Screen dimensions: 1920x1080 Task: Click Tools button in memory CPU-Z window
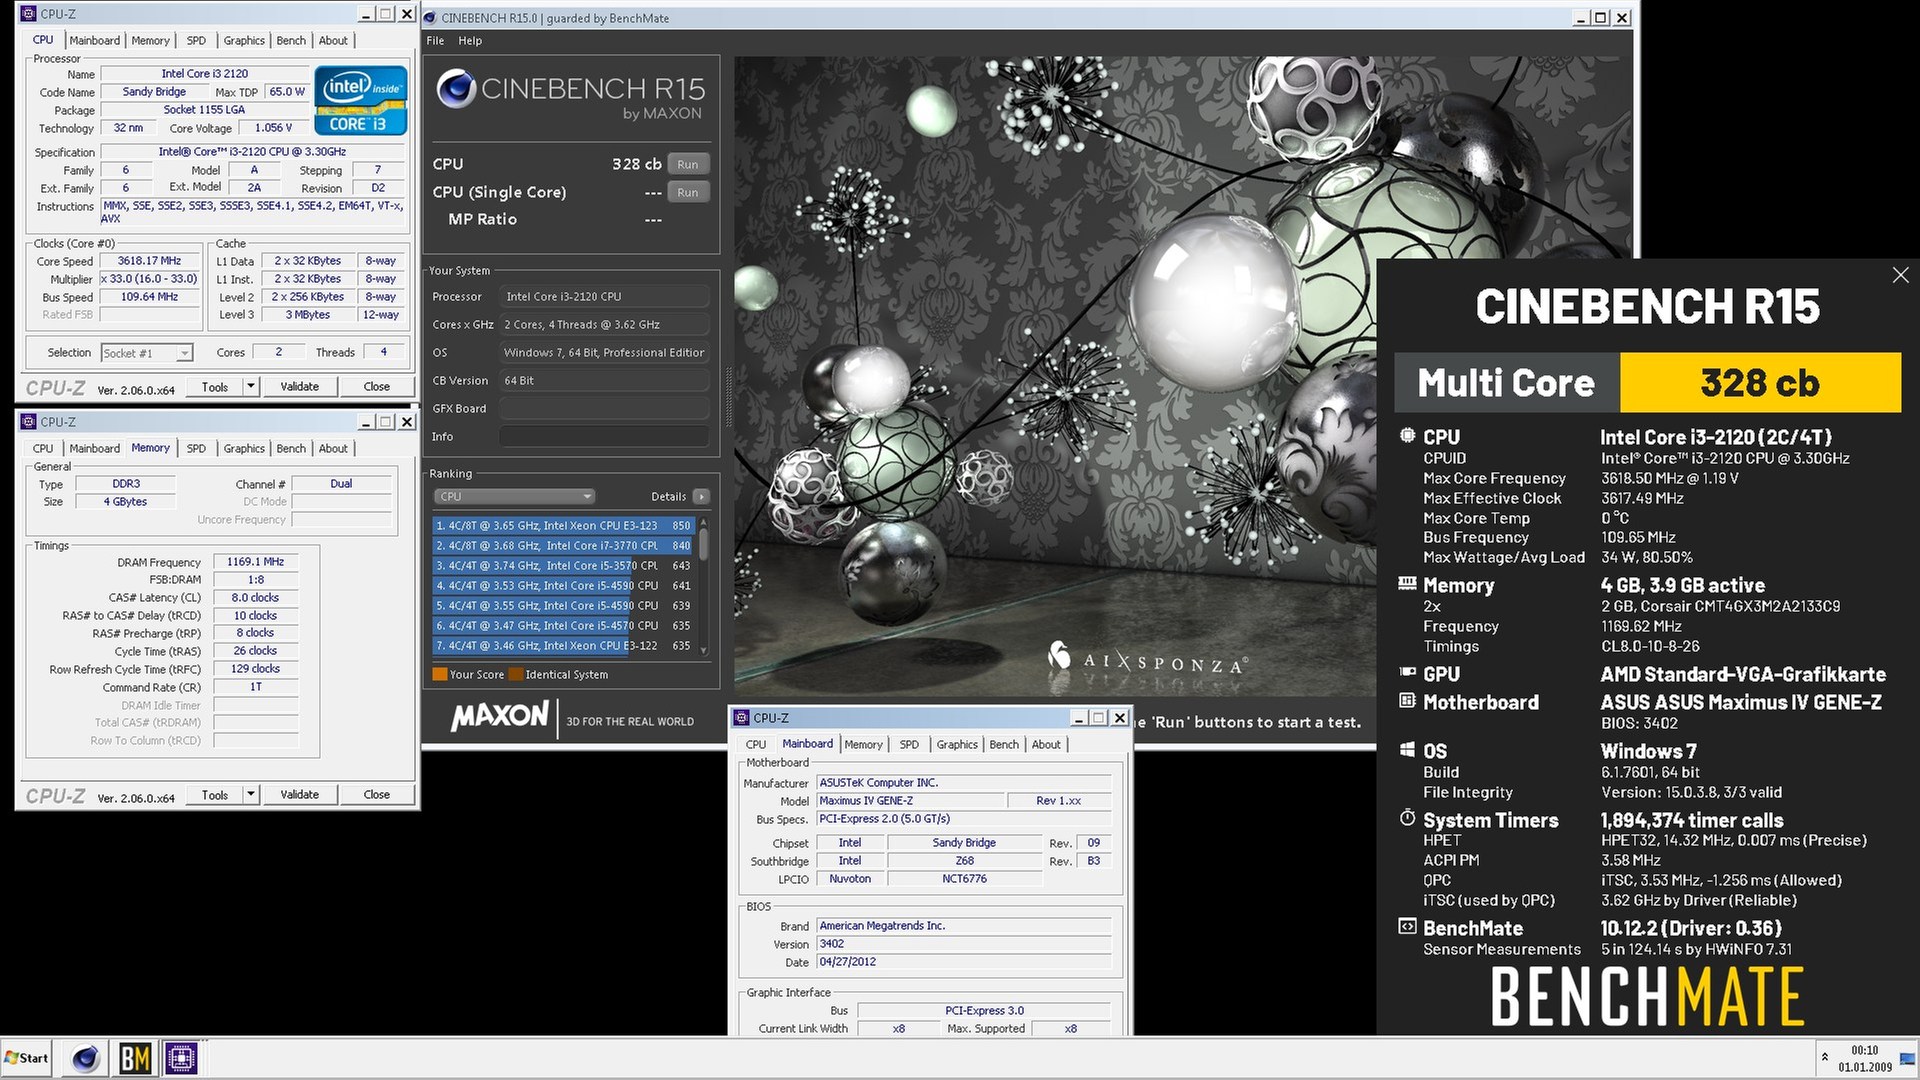(x=215, y=795)
